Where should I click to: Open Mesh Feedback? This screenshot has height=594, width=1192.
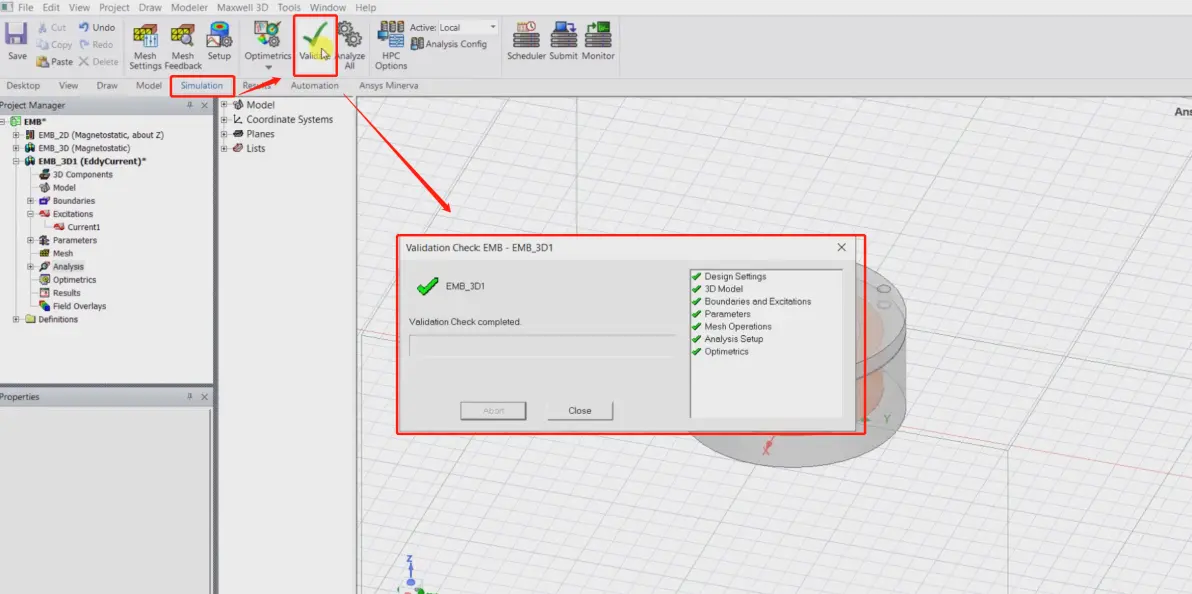(x=182, y=46)
